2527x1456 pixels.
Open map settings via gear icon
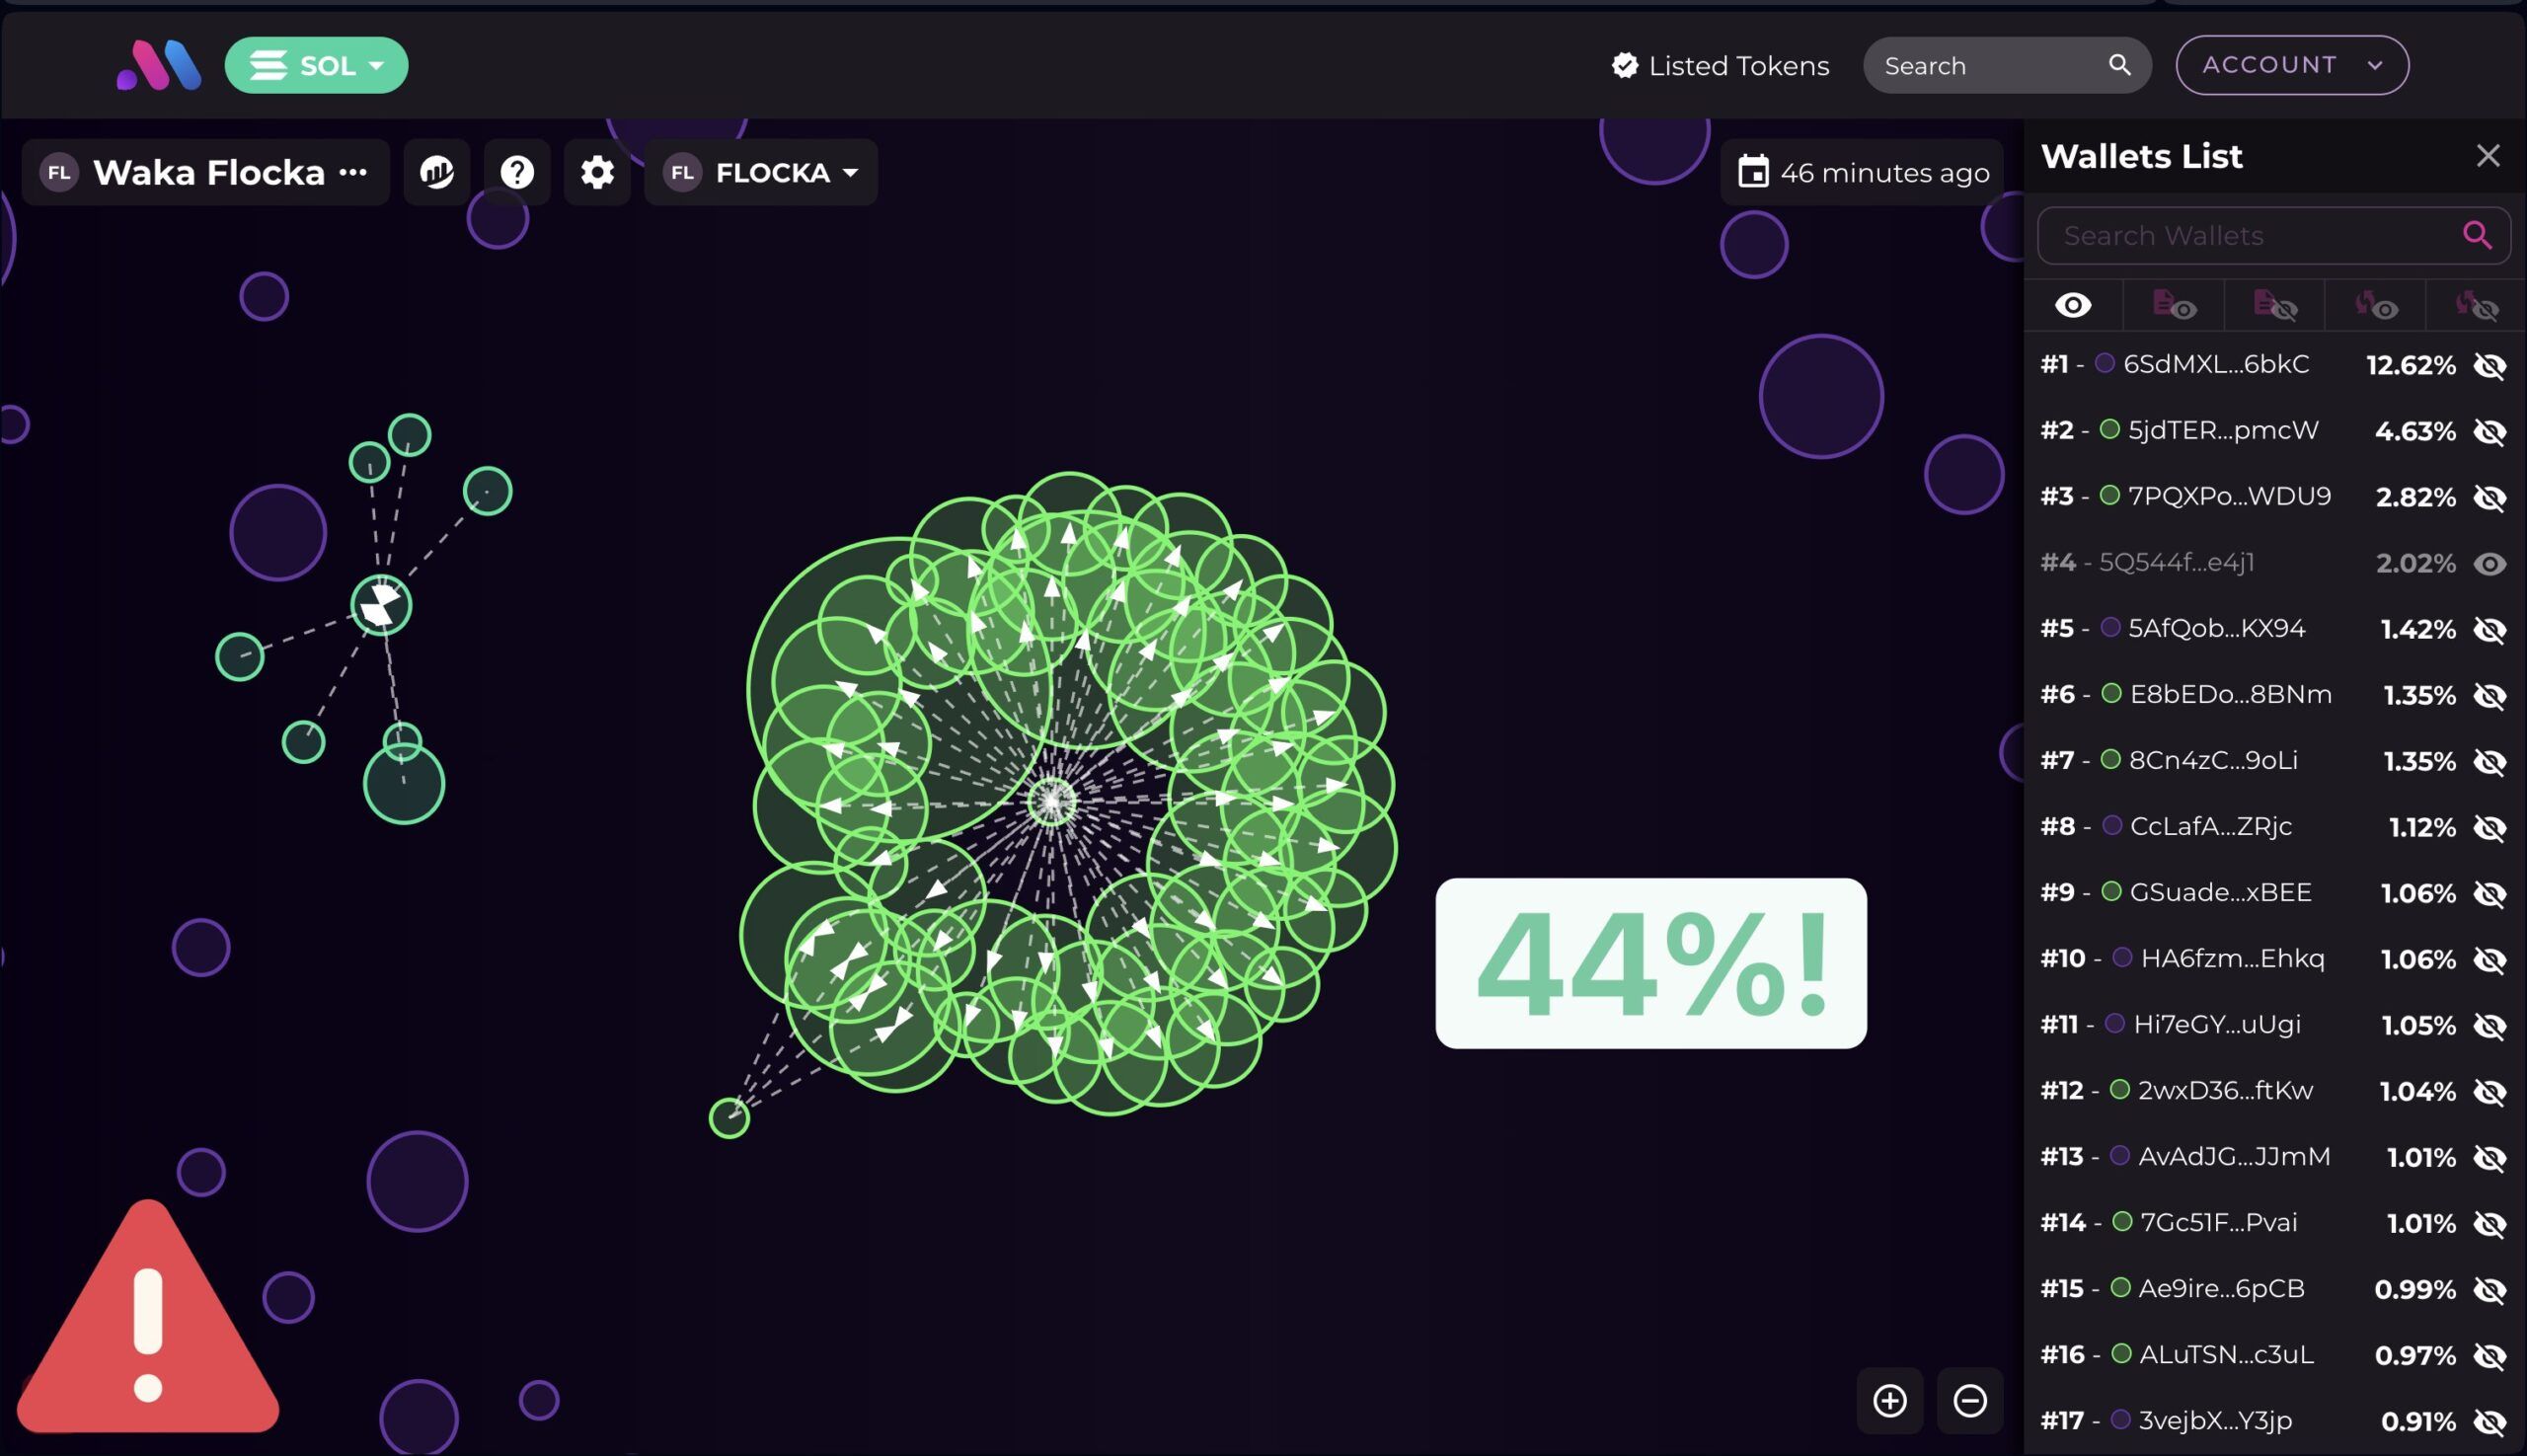click(x=597, y=172)
